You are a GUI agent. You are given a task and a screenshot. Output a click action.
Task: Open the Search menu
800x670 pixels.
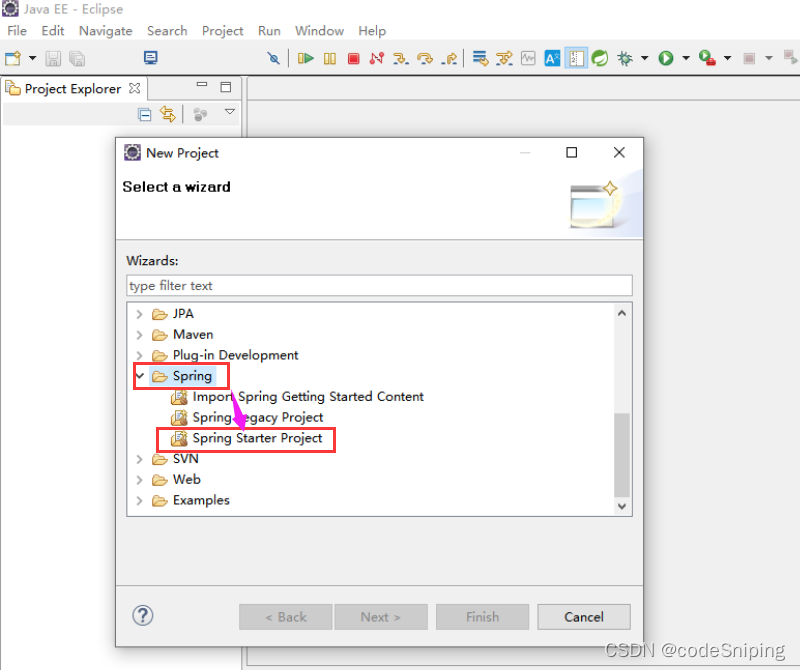167,31
